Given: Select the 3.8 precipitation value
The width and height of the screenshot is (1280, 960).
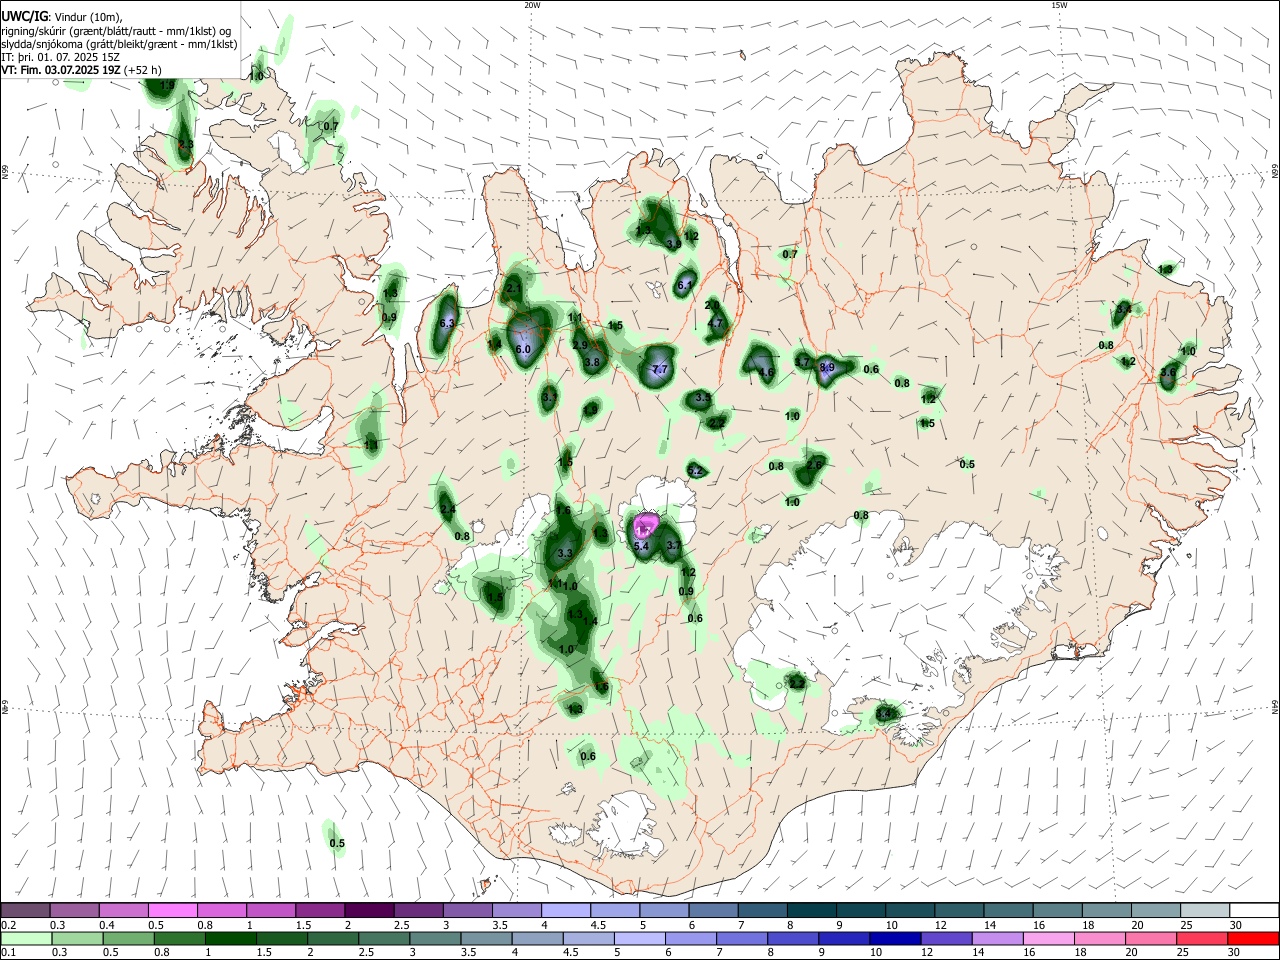Looking at the screenshot, I should coord(592,363).
